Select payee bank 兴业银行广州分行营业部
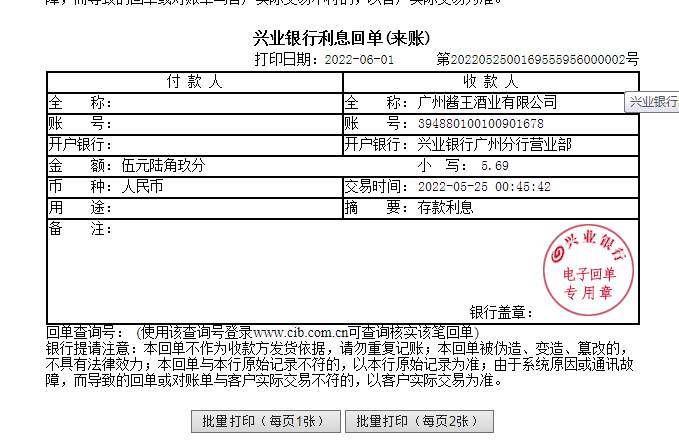The image size is (679, 441). point(495,144)
